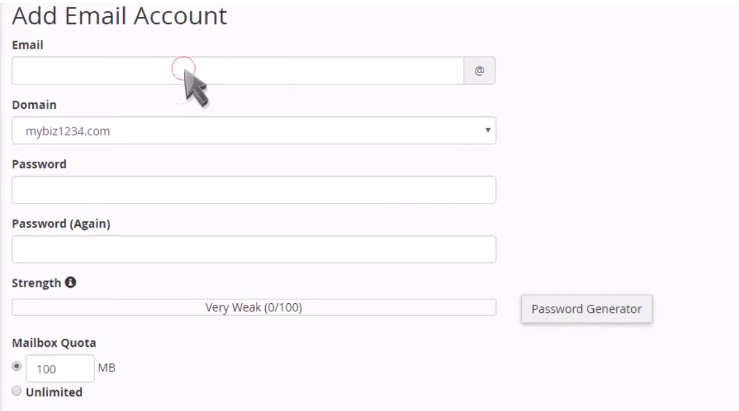
Task: Select the Unlimited quota radio button
Action: coord(17,391)
